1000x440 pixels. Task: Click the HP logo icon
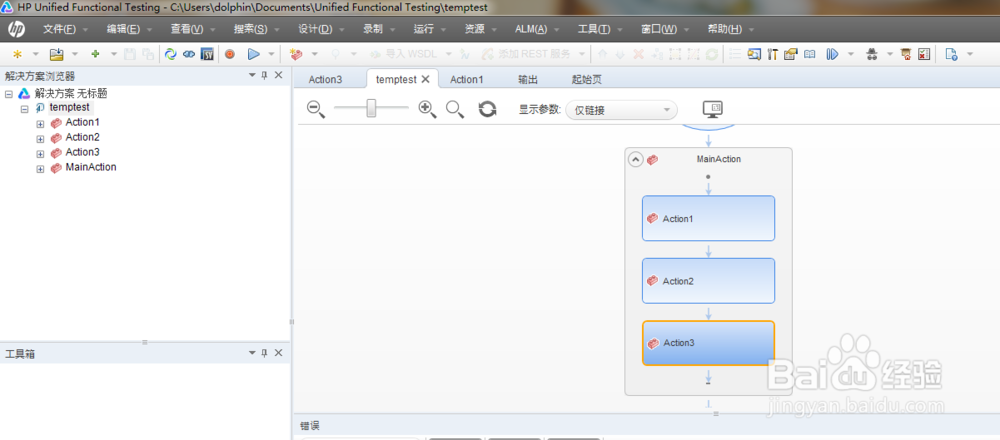click(x=17, y=29)
